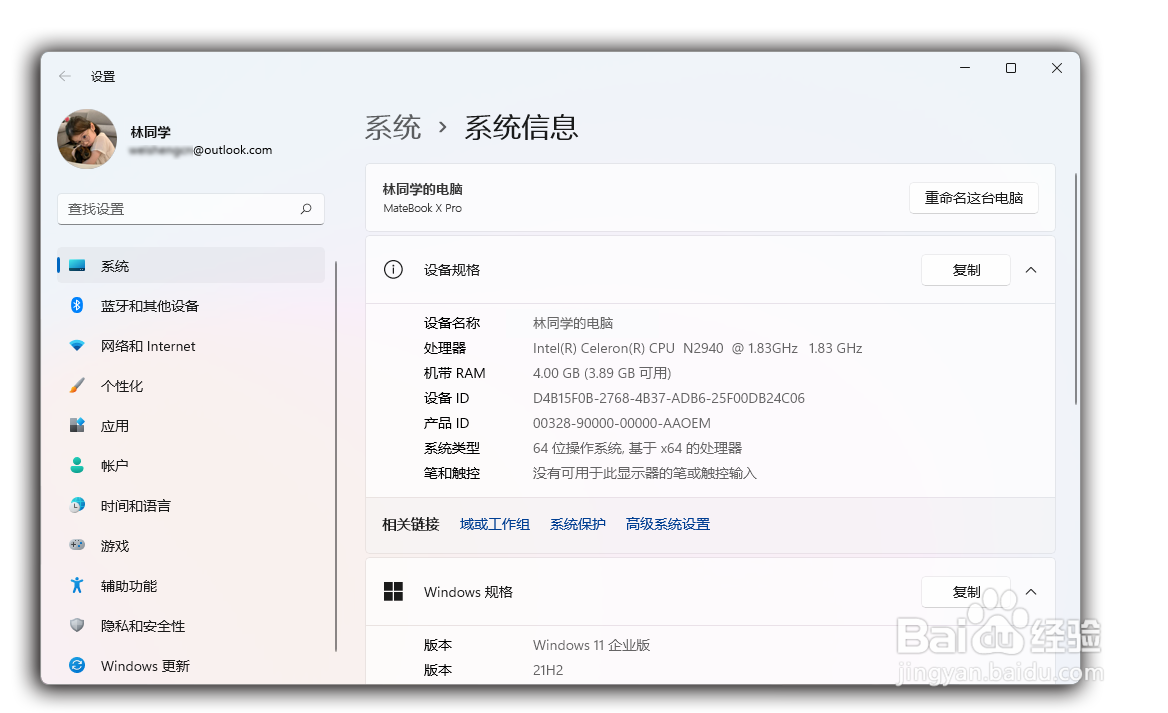Click the 帐户 person icon
This screenshot has width=1168, height=713.
(x=77, y=466)
